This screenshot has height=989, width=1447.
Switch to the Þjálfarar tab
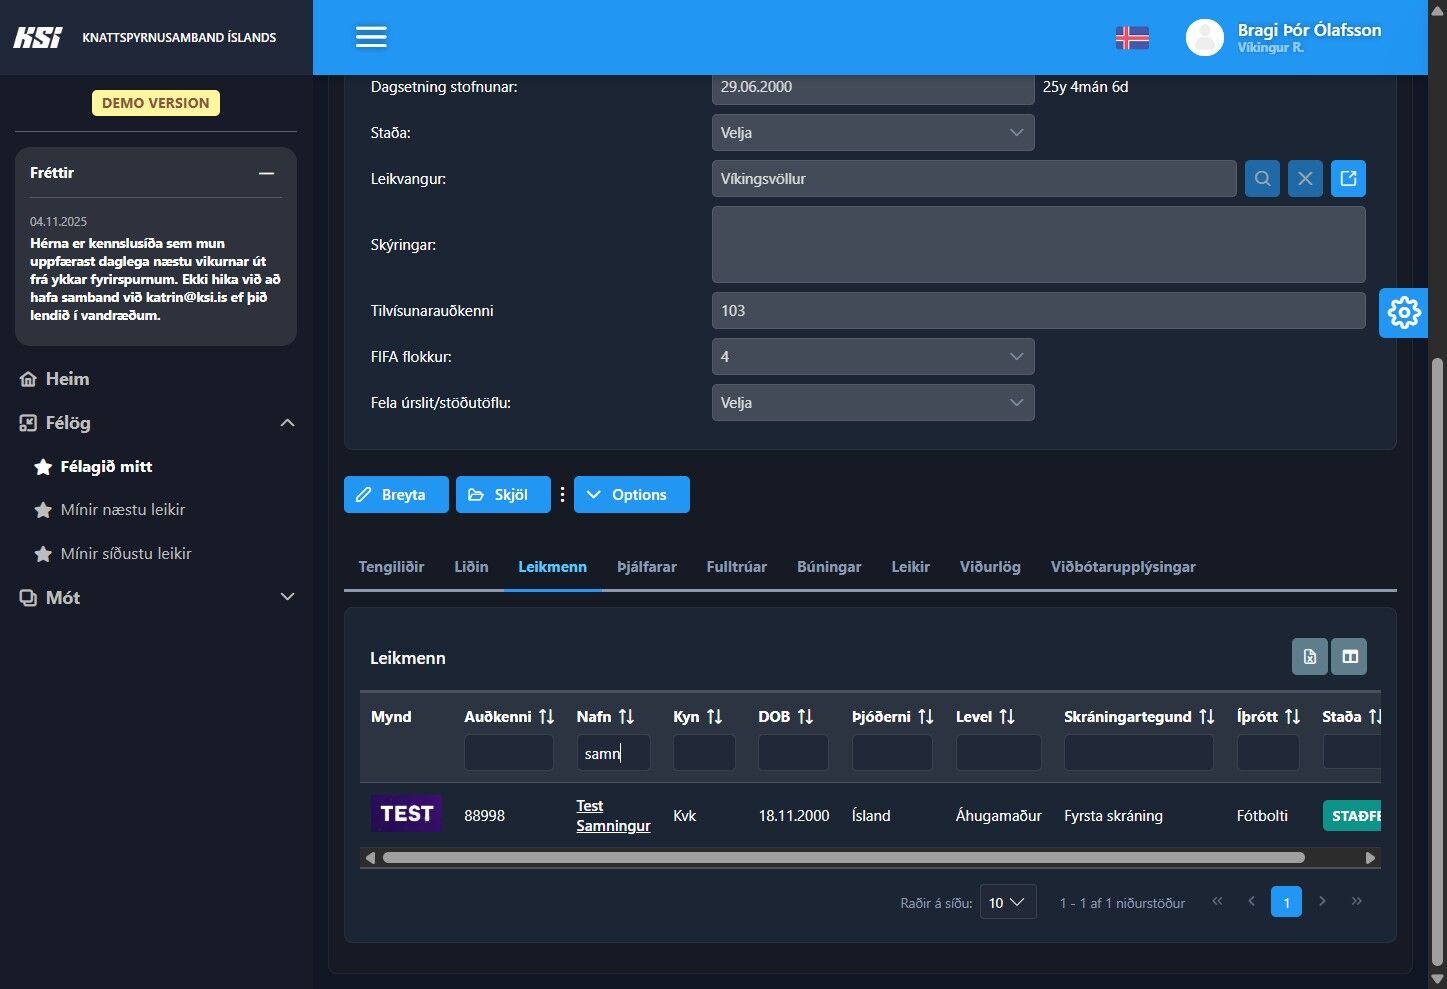point(647,567)
